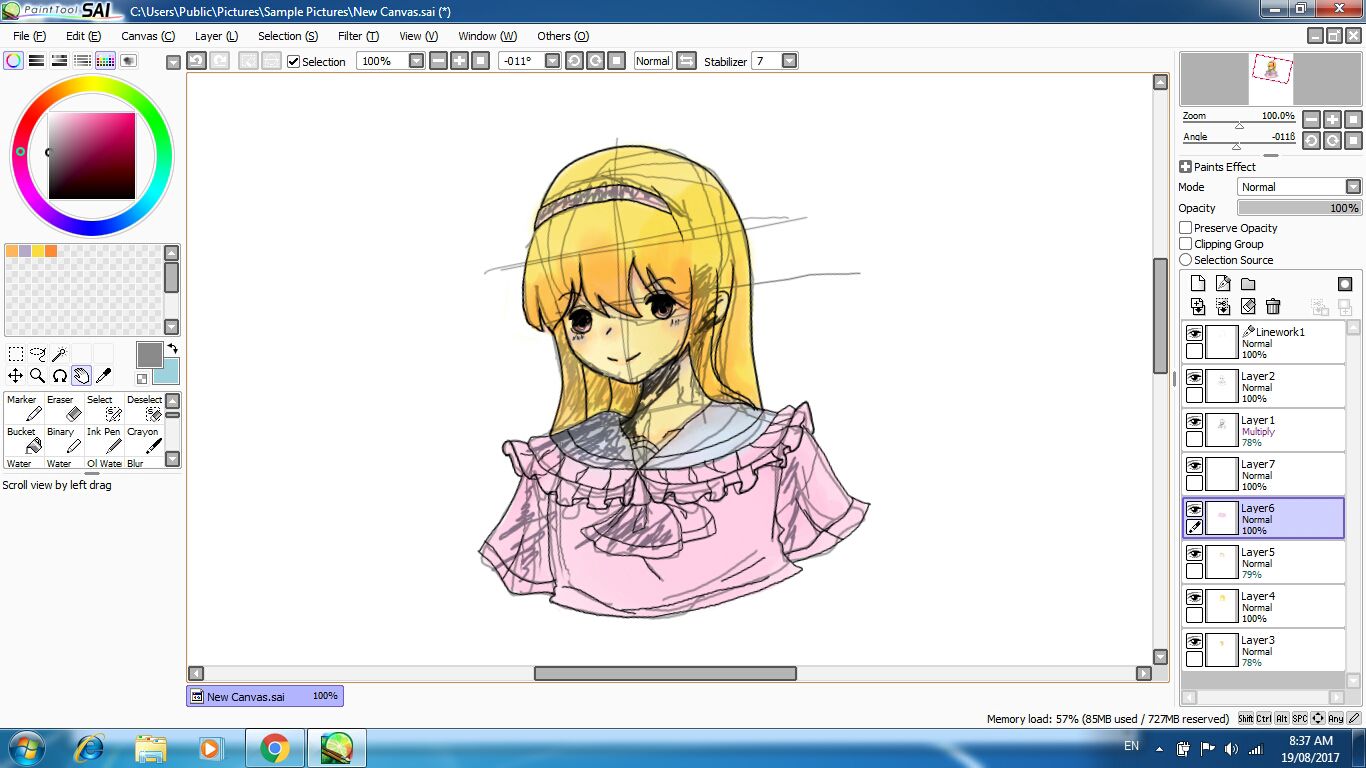
Task: Click the foreground gray color swatch
Action: pos(149,355)
